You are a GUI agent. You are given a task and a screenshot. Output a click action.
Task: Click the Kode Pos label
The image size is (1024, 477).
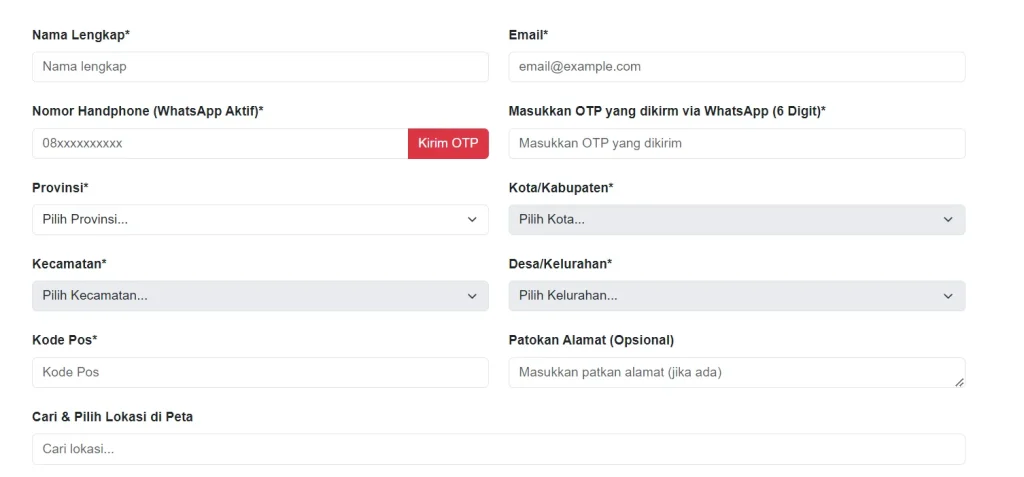point(64,340)
